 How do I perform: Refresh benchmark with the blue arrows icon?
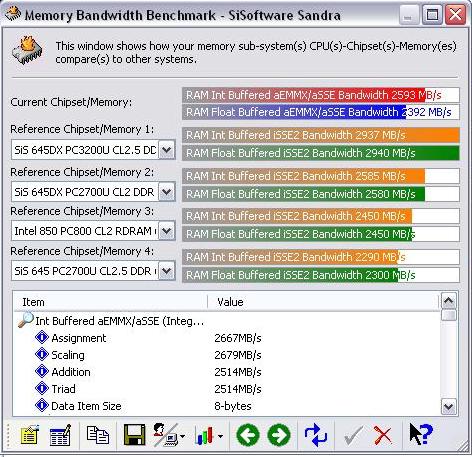point(315,435)
